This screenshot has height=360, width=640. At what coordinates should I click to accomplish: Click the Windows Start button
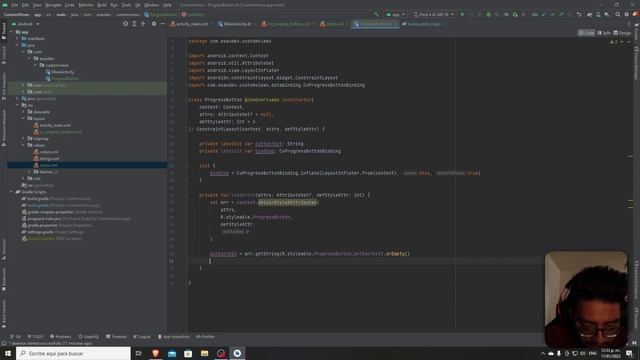pyautogui.click(x=8, y=353)
